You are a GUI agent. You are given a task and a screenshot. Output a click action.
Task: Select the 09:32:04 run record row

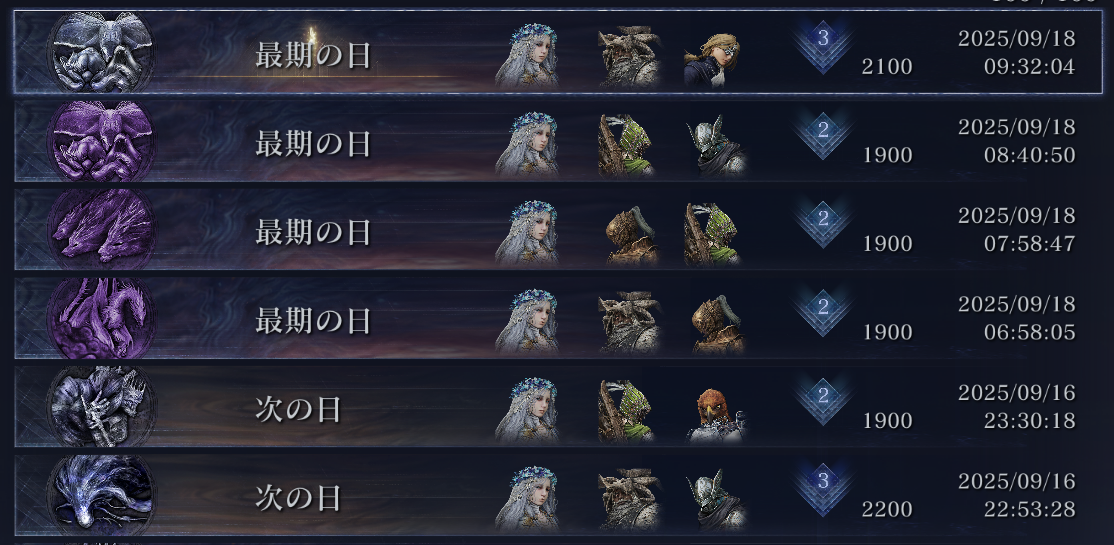558,52
